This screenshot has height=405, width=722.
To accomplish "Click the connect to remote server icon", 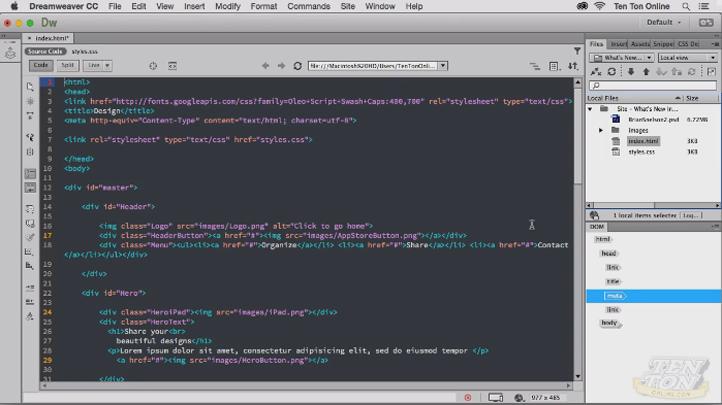I will click(x=596, y=72).
